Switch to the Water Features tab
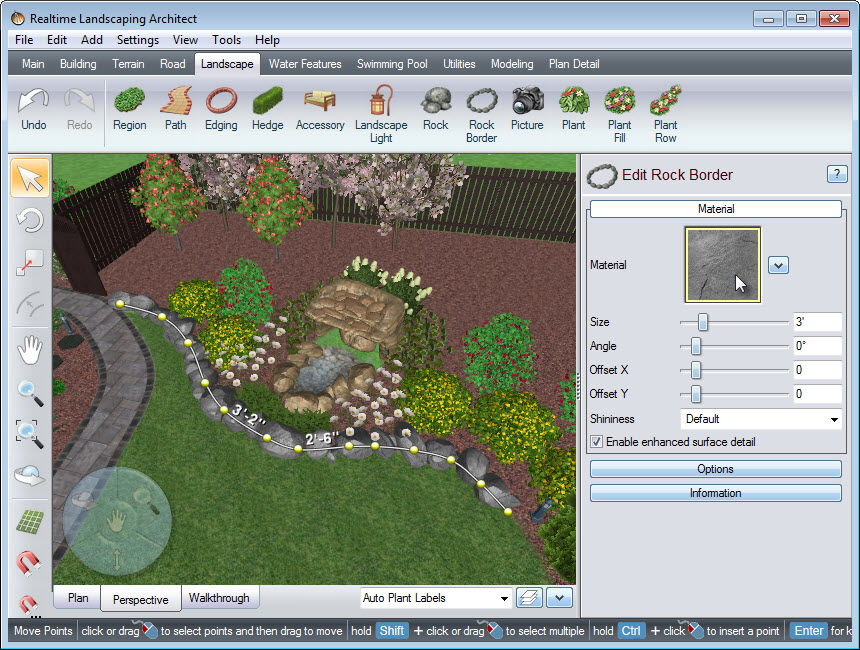860x650 pixels. pyautogui.click(x=305, y=64)
